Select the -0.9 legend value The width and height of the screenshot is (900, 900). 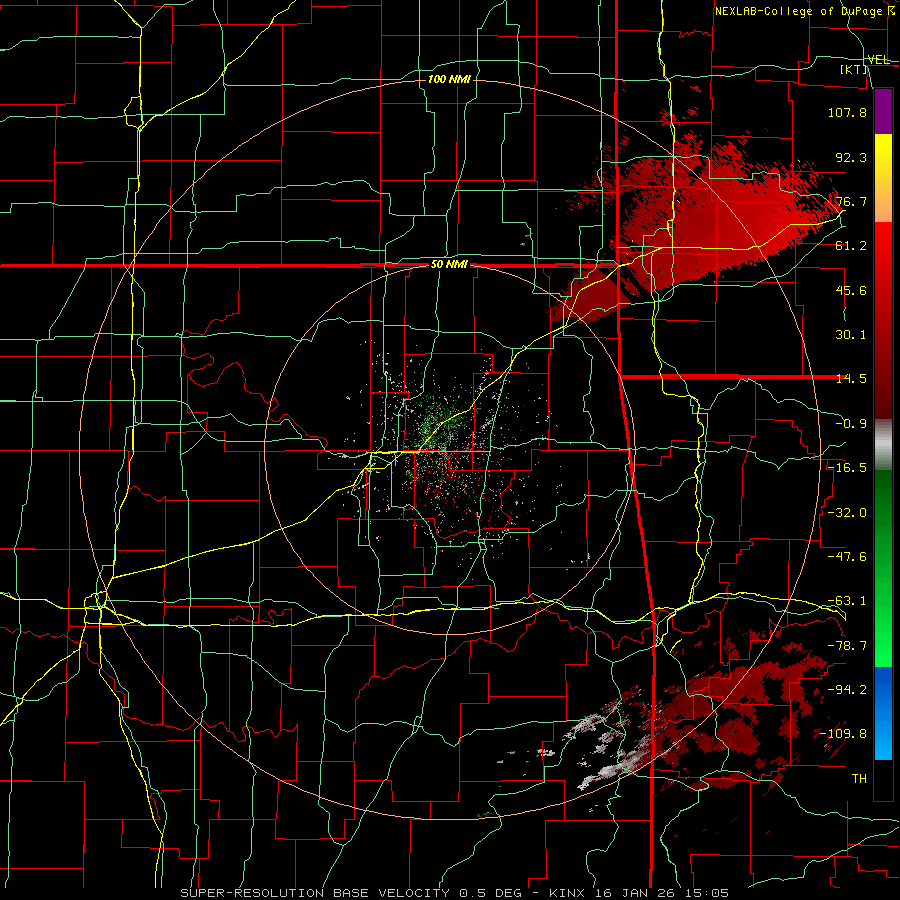coord(851,424)
